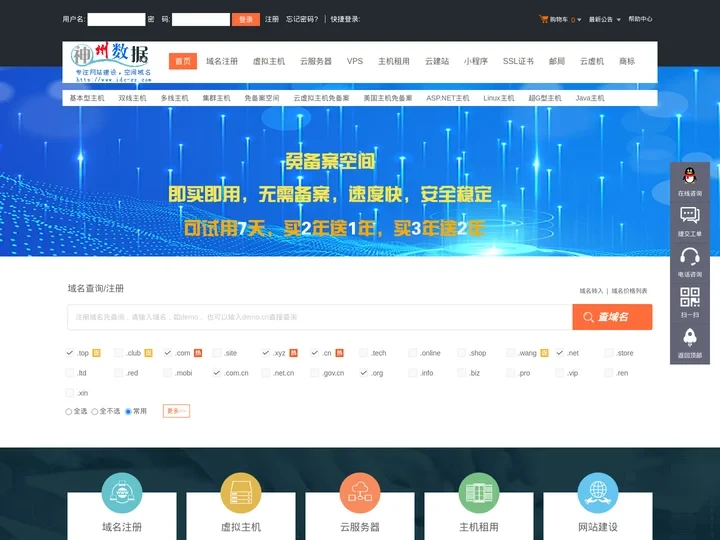Uncheck the .com domain checkbox
The width and height of the screenshot is (720, 540).
click(x=168, y=353)
